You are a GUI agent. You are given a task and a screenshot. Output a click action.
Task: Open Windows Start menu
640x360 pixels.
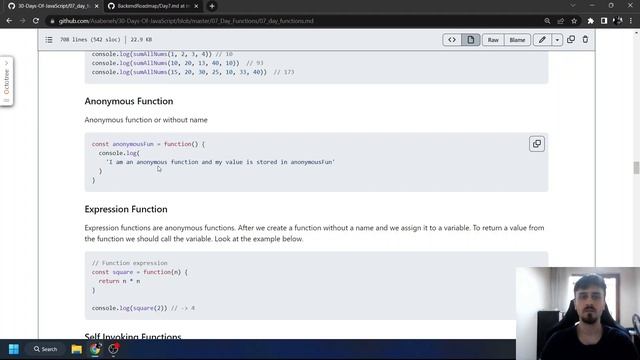point(14,349)
